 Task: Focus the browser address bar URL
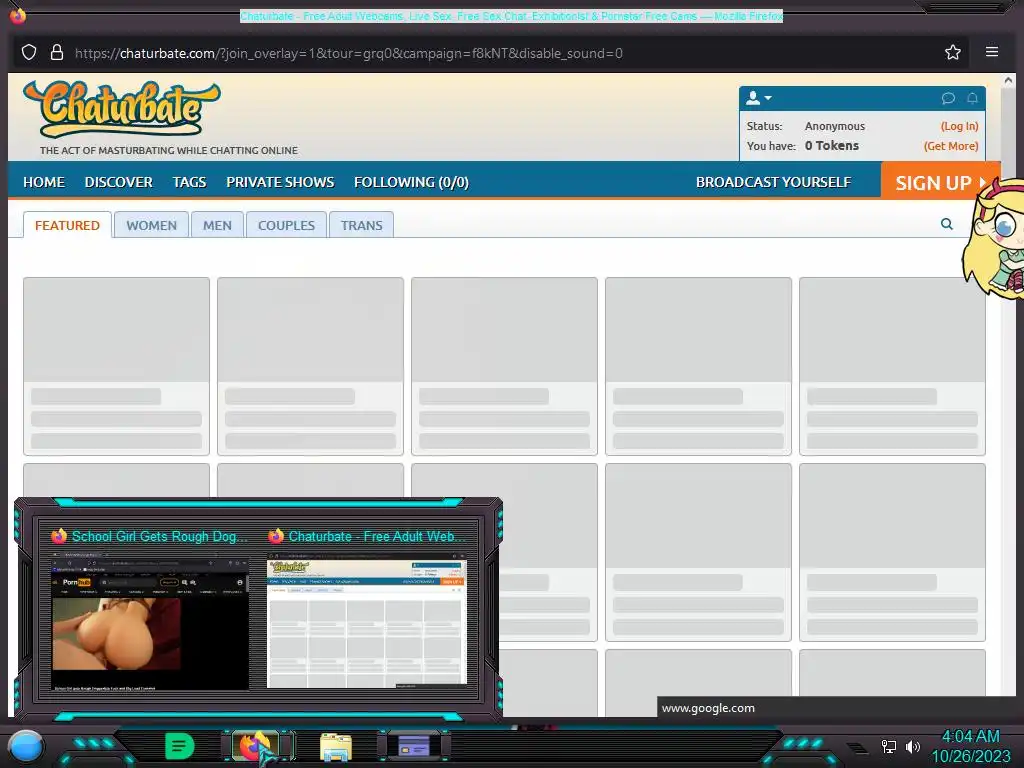(349, 53)
